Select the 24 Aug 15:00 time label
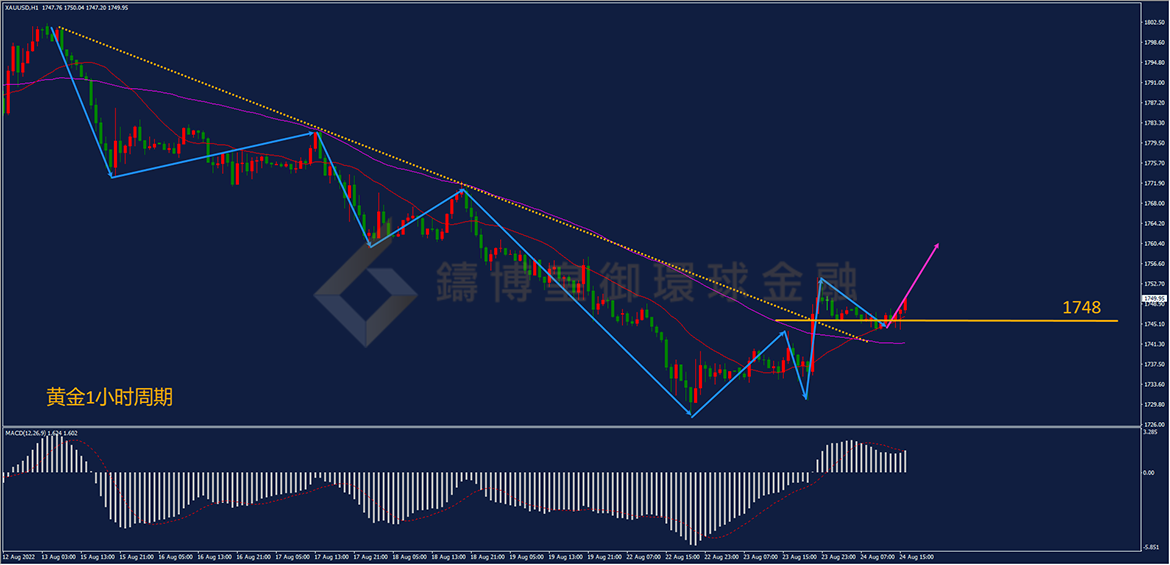Screen dimensions: 1170x565 click(916, 557)
